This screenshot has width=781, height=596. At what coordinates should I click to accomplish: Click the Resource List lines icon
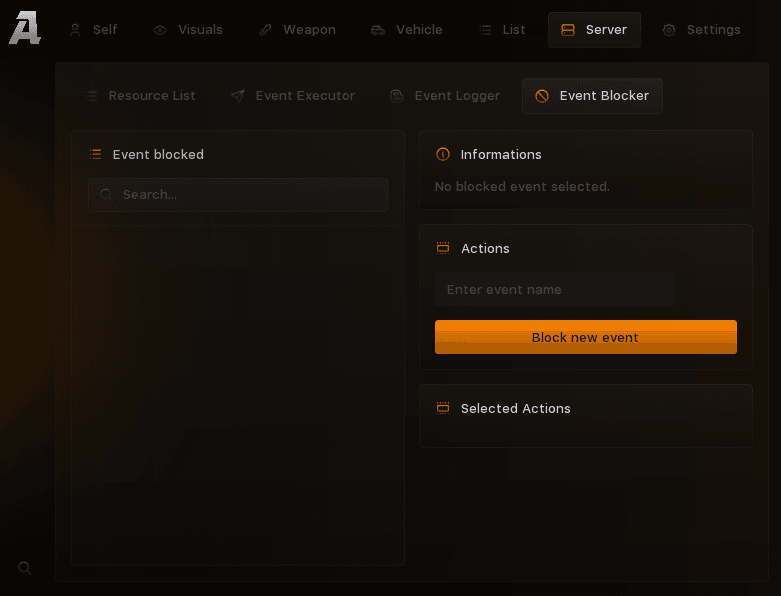coord(91,96)
